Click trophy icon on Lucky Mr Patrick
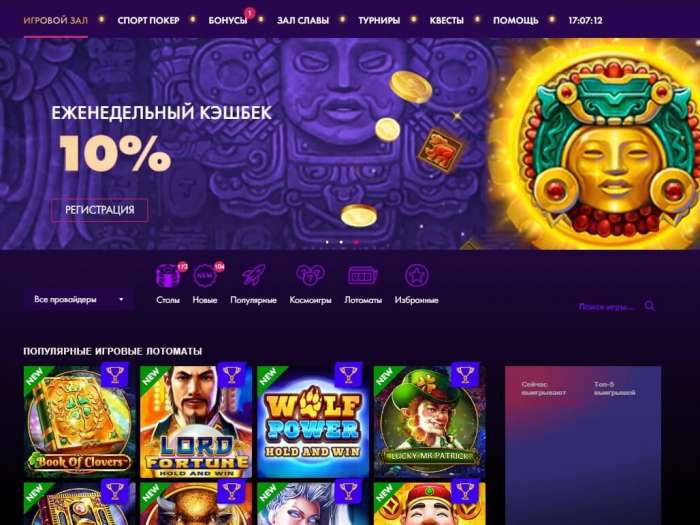 pyautogui.click(x=465, y=375)
